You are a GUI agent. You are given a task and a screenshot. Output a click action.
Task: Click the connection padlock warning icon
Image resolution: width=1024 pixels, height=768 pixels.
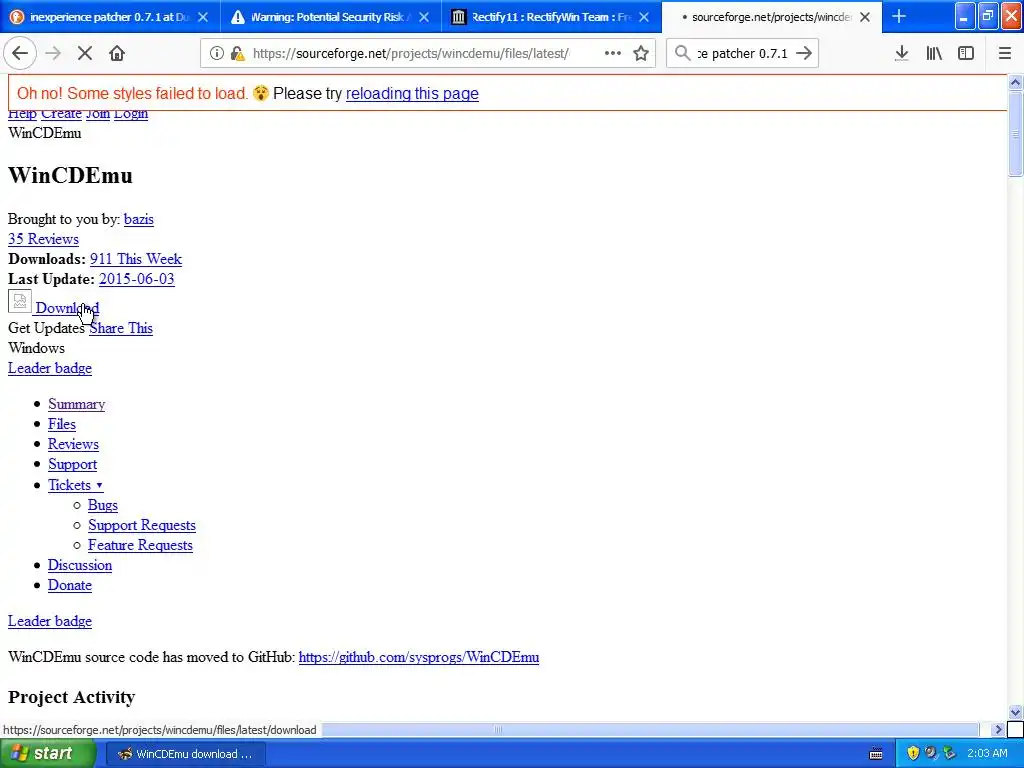point(236,54)
